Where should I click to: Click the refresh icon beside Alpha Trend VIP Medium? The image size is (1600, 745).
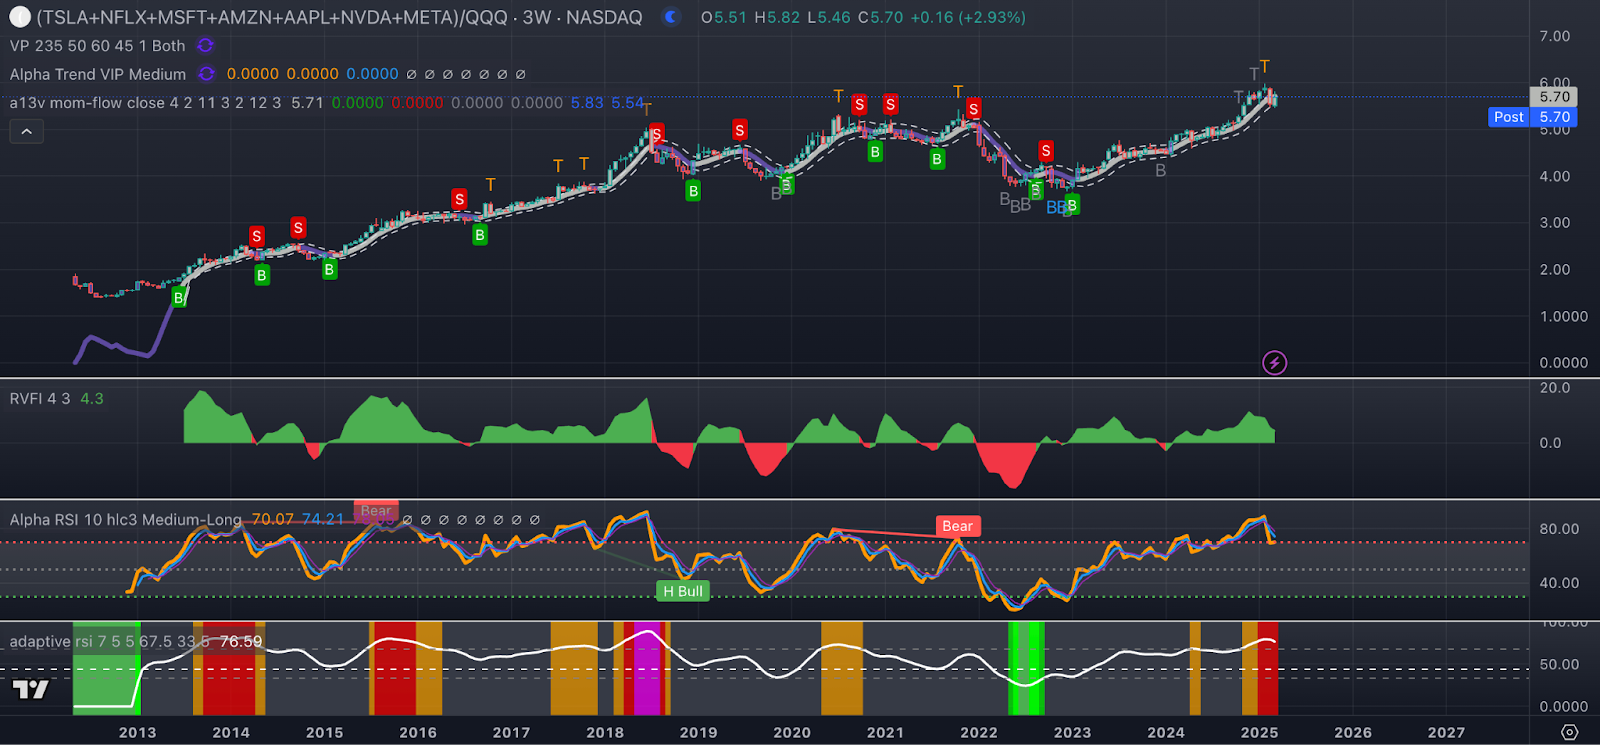(x=206, y=74)
